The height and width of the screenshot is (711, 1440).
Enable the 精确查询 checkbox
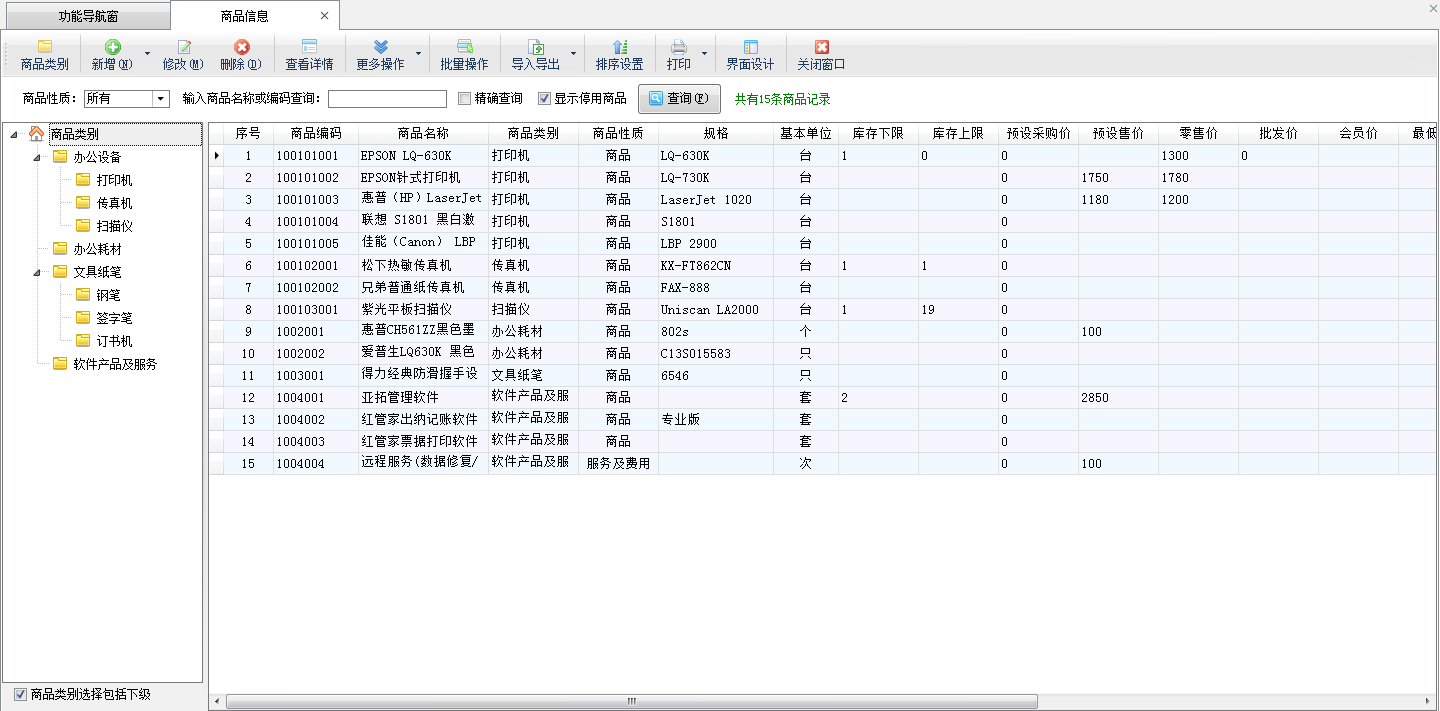point(464,99)
